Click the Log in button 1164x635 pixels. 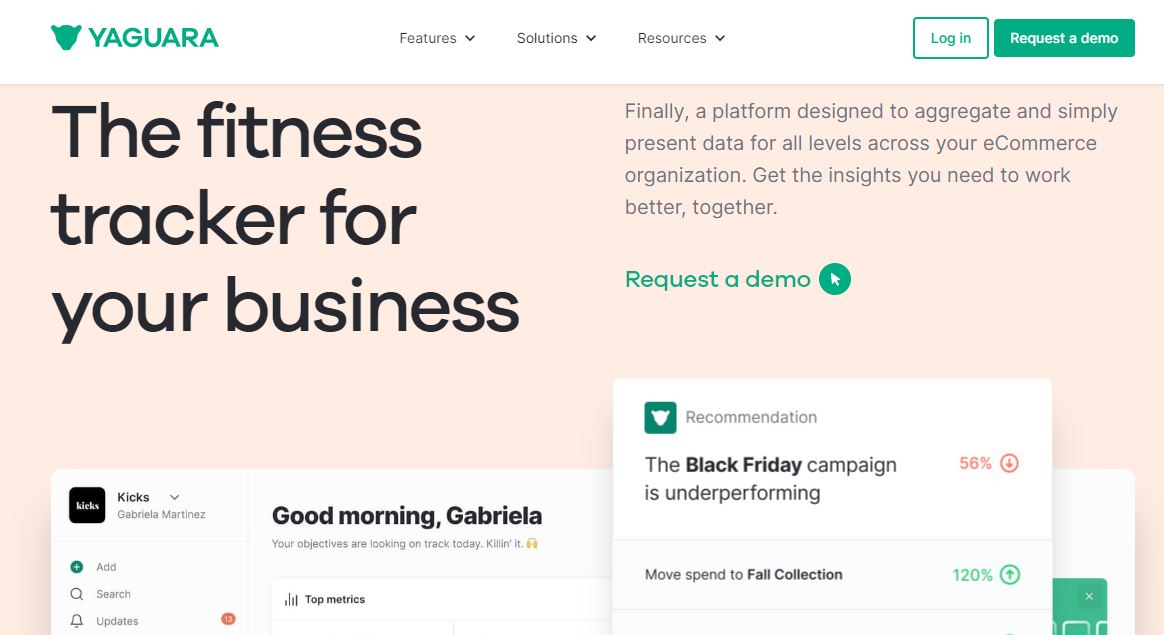(950, 38)
